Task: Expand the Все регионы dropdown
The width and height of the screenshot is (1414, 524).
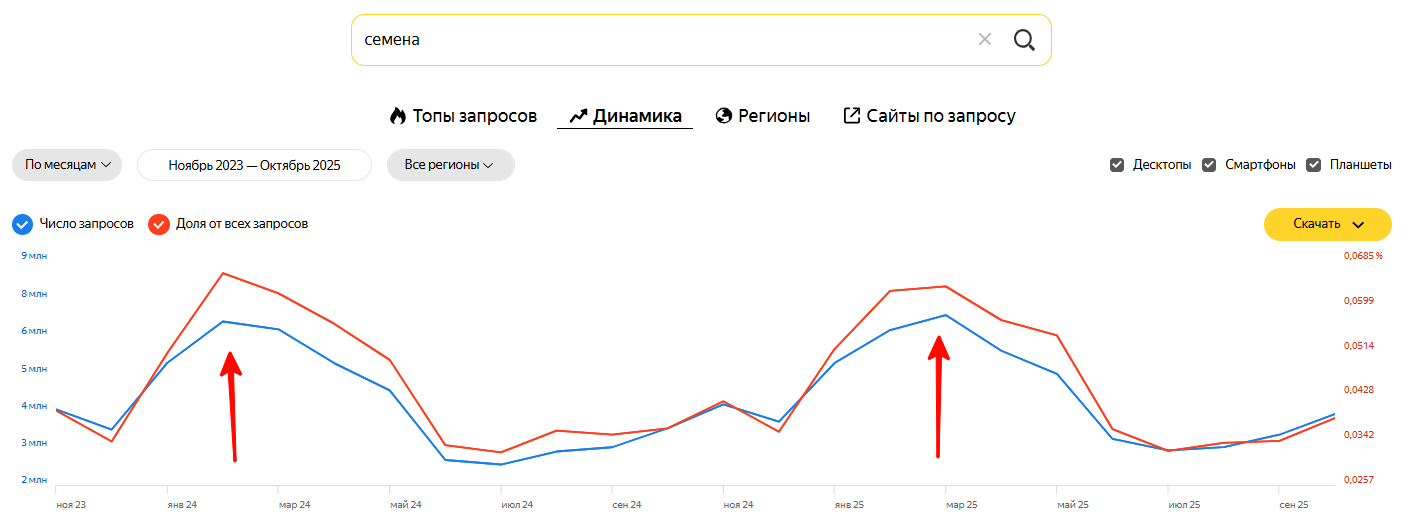Action: coord(450,165)
